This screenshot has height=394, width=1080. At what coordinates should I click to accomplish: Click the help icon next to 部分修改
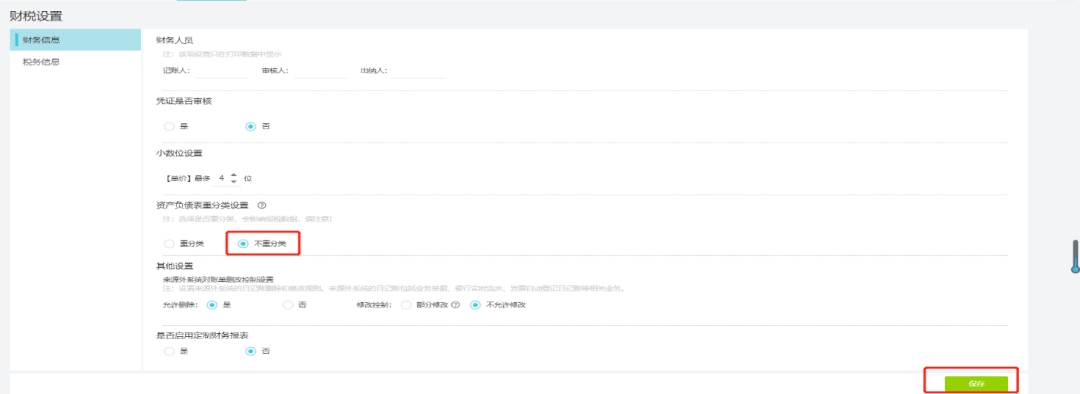[455, 304]
